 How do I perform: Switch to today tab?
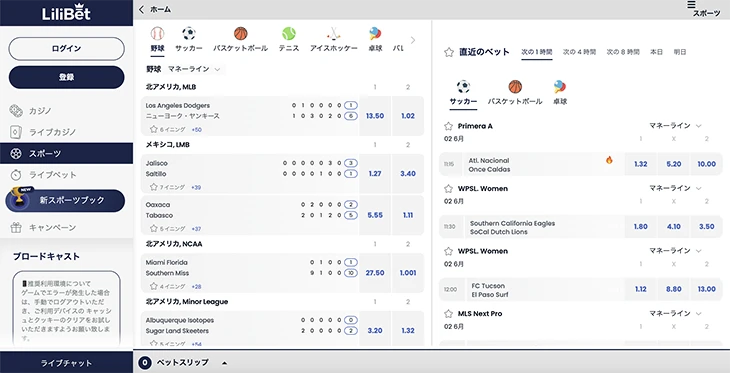(x=656, y=52)
